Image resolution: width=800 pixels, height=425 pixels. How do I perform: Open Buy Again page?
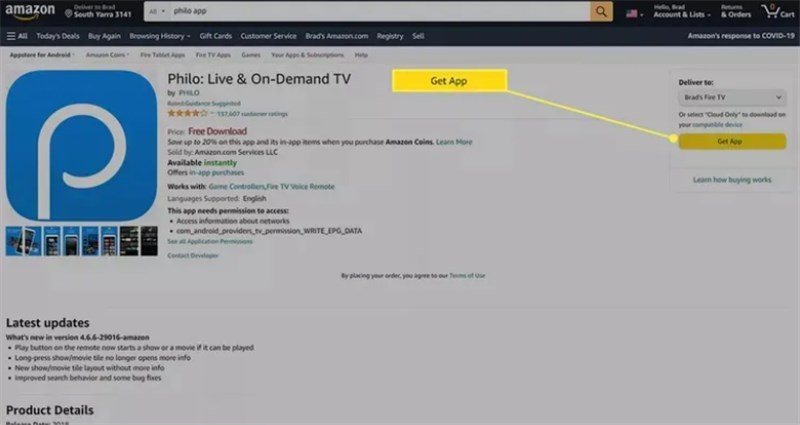[x=104, y=36]
